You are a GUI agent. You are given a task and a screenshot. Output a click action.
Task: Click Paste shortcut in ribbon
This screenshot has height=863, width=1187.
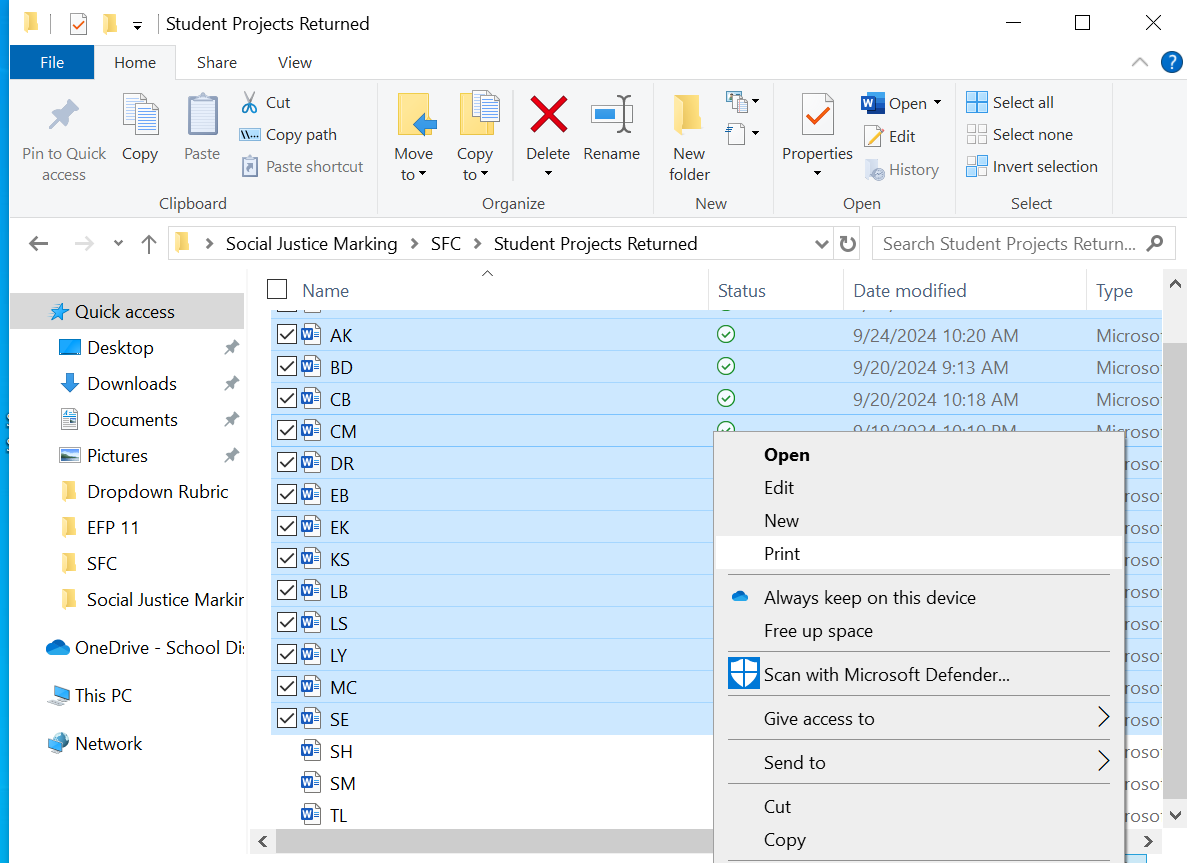click(302, 167)
